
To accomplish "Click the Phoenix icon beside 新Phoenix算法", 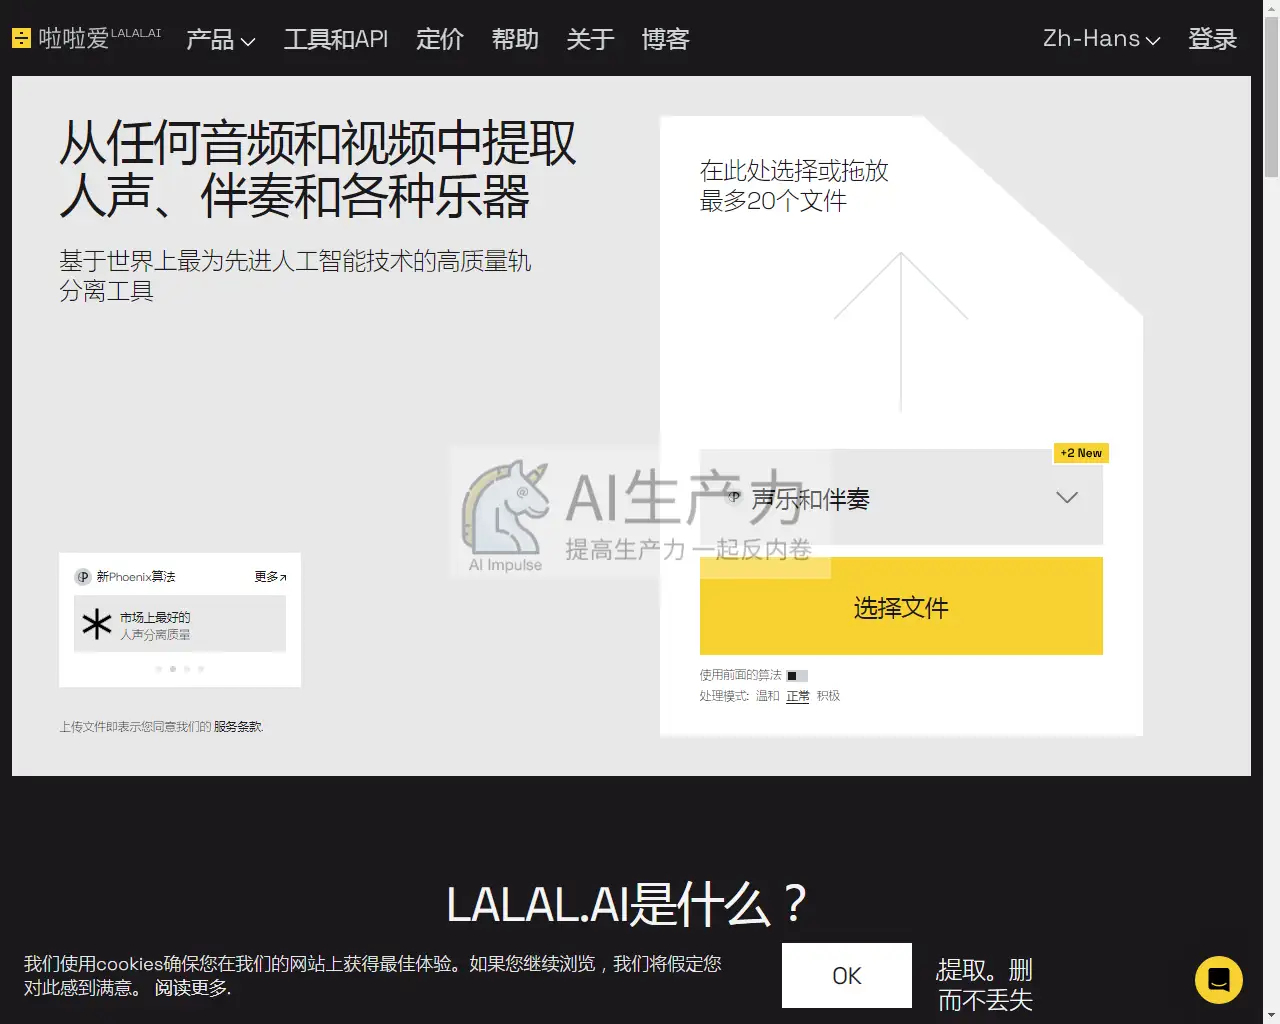I will (84, 577).
